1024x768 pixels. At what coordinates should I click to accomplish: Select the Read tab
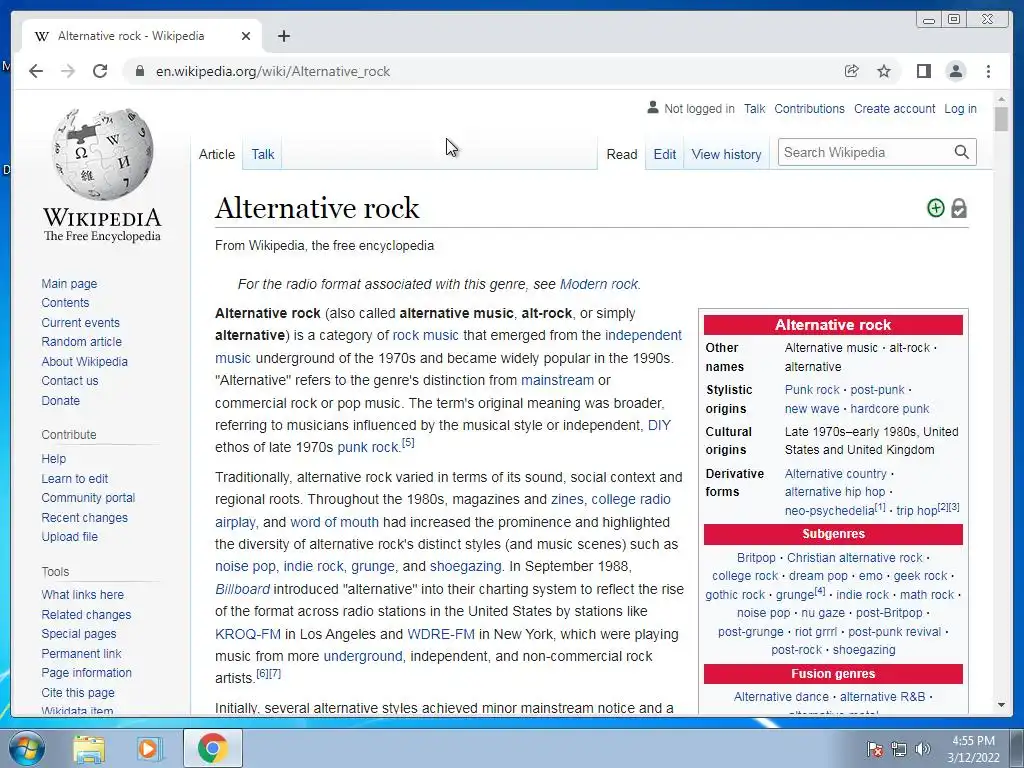622,154
